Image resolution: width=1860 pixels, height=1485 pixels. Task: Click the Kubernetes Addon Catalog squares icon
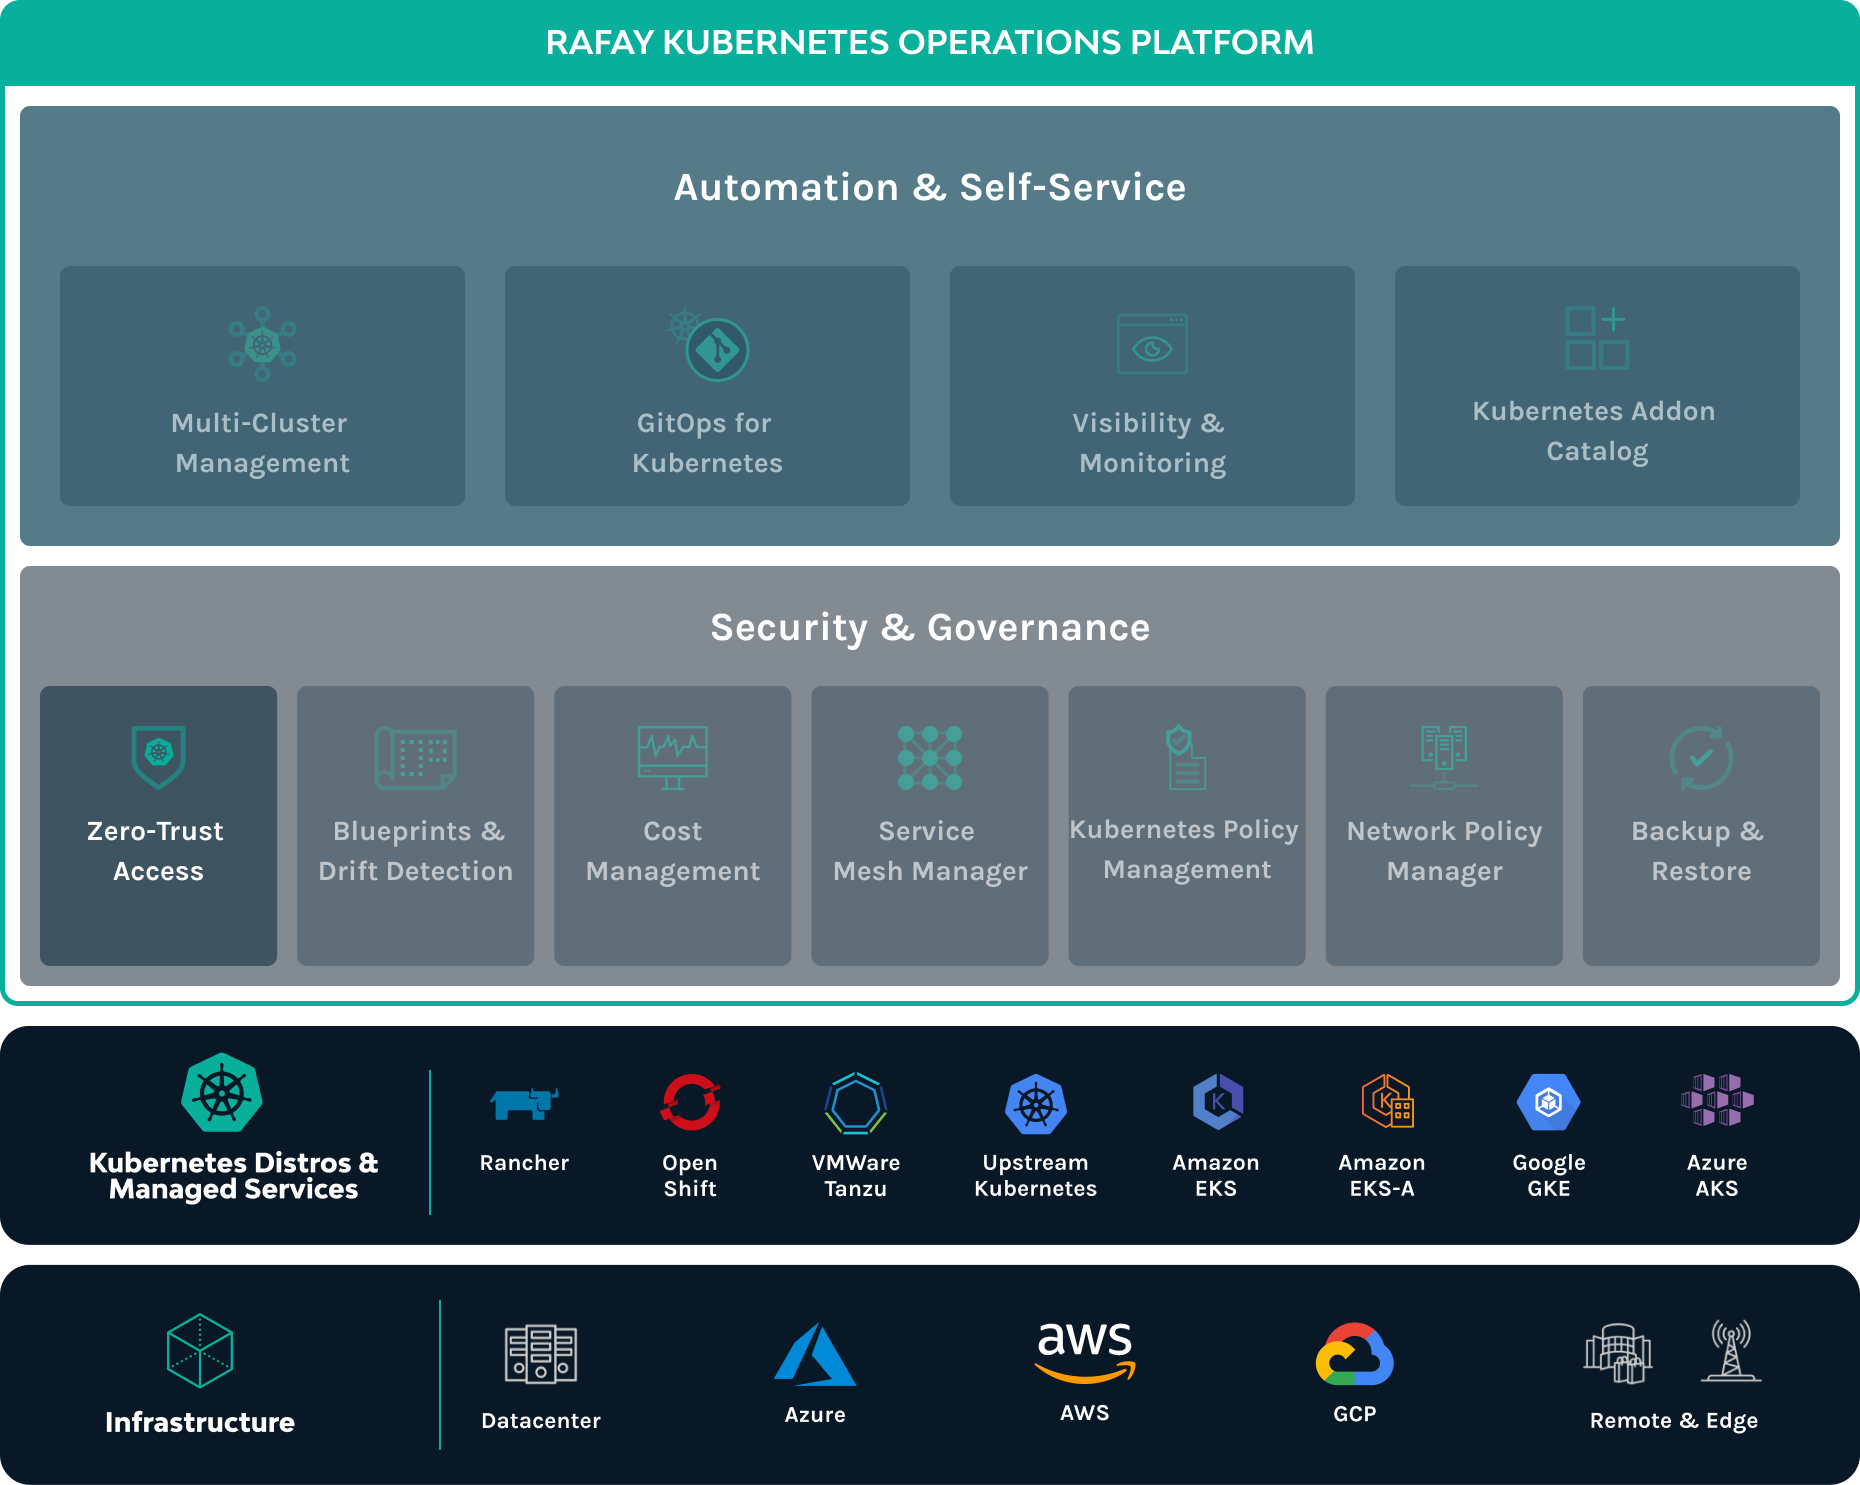tap(1597, 338)
